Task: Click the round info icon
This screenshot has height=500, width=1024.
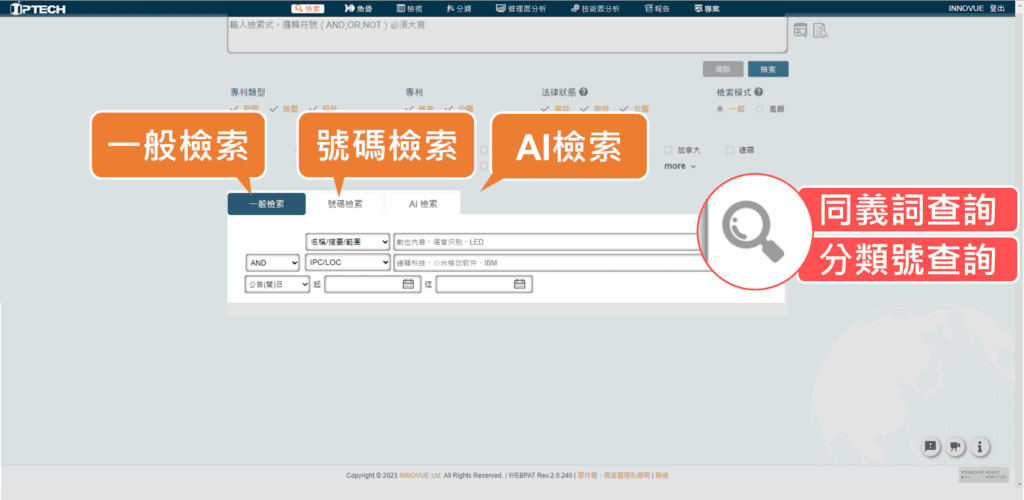Action: pyautogui.click(x=981, y=446)
